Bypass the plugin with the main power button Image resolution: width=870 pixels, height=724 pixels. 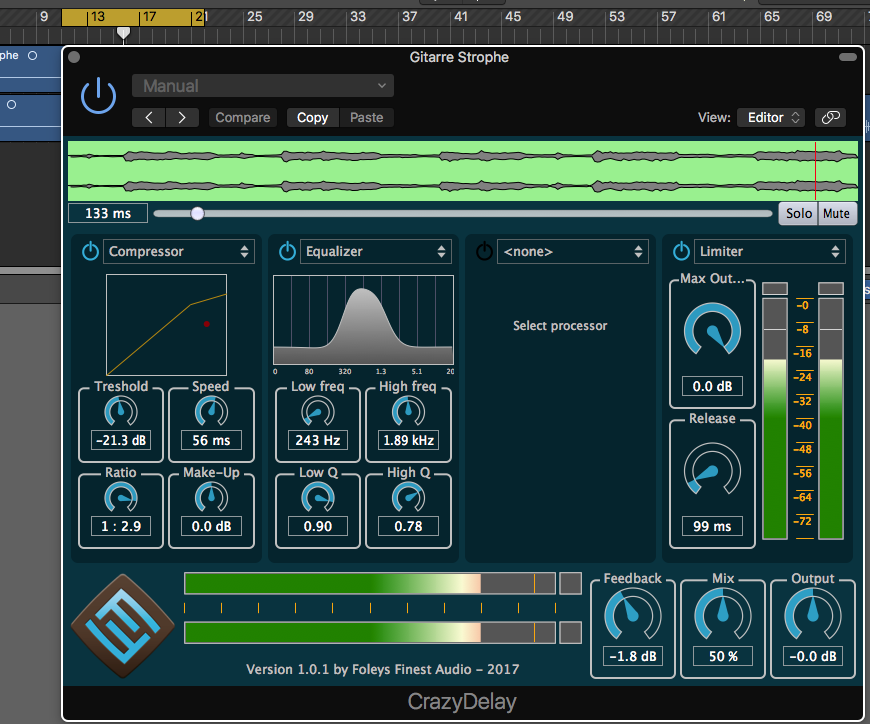pyautogui.click(x=97, y=95)
